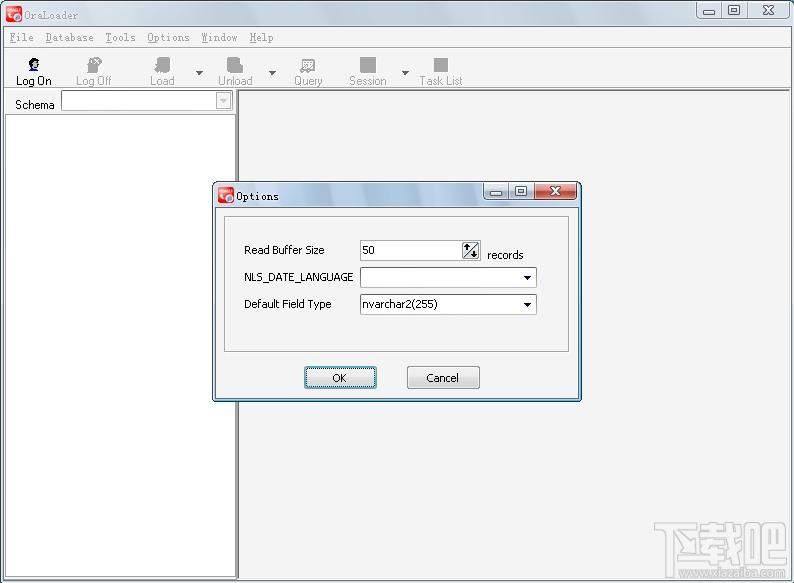Close the OraLoader main window
The width and height of the screenshot is (794, 583).
click(x=768, y=10)
